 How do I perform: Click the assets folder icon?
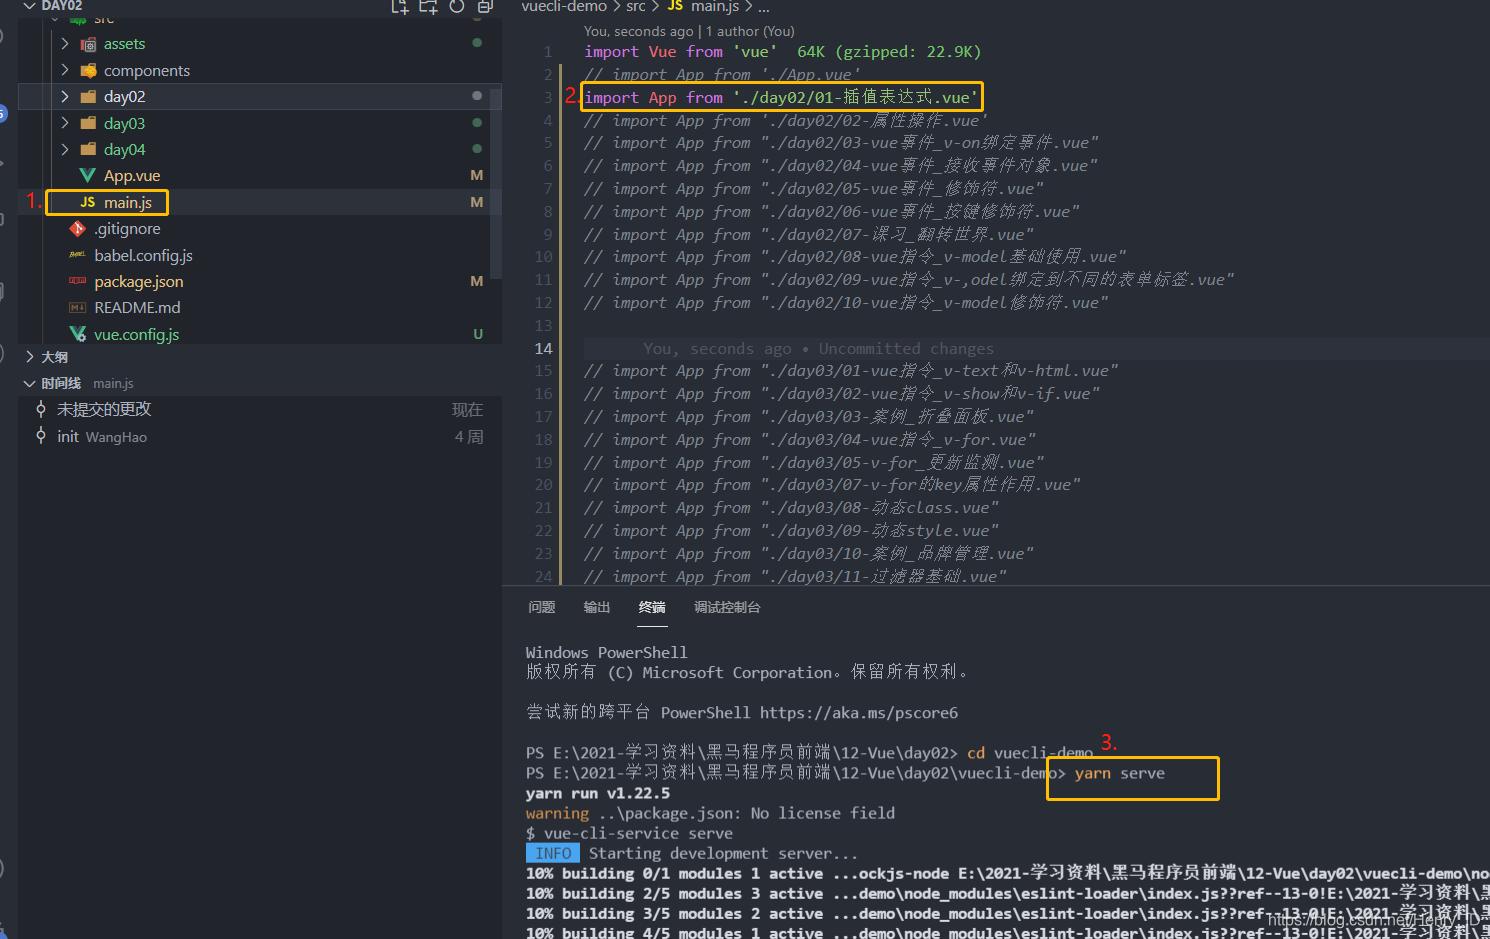pos(88,44)
